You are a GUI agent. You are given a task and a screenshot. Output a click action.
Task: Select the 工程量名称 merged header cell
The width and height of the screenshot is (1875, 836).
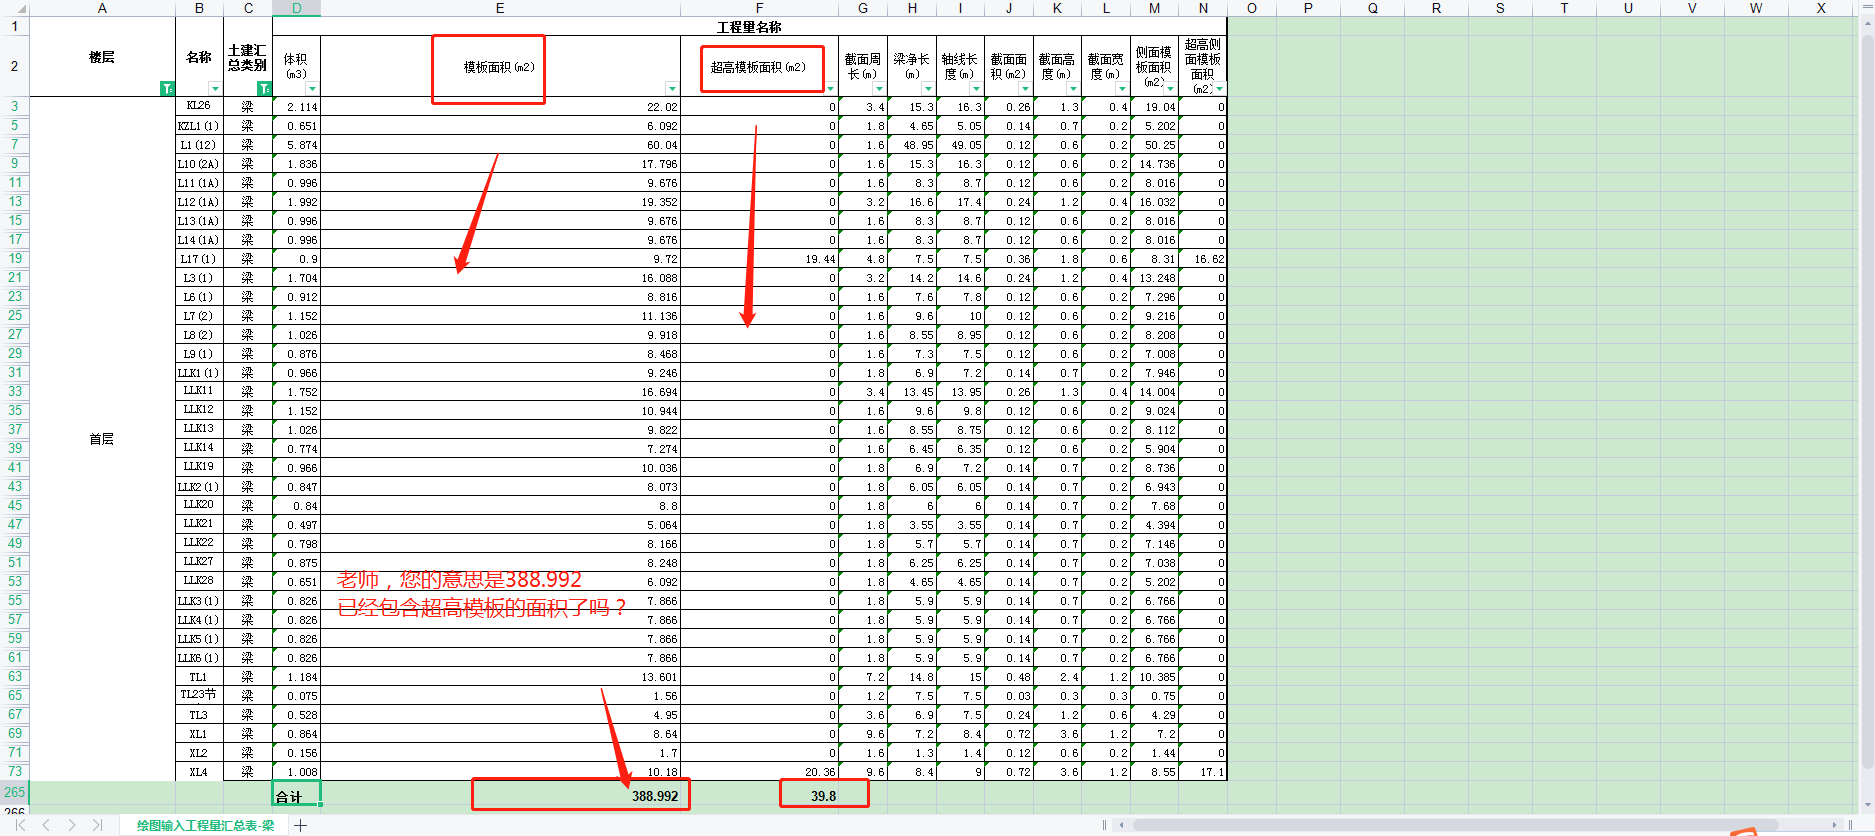click(749, 27)
